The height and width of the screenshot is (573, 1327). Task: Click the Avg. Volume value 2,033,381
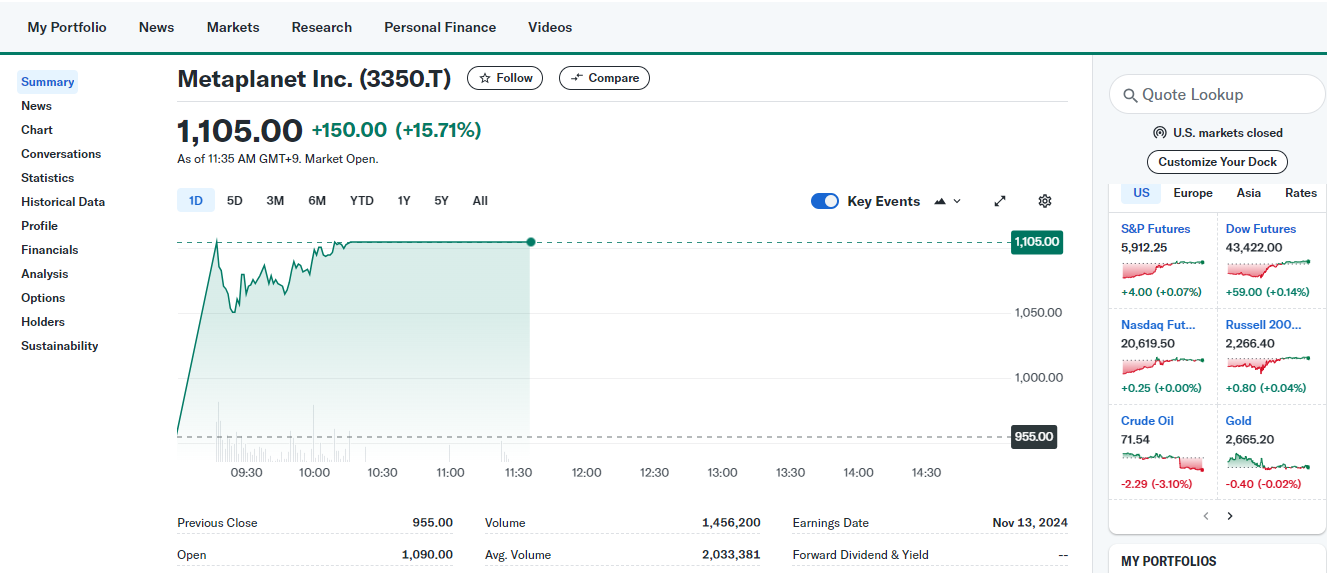coord(731,555)
